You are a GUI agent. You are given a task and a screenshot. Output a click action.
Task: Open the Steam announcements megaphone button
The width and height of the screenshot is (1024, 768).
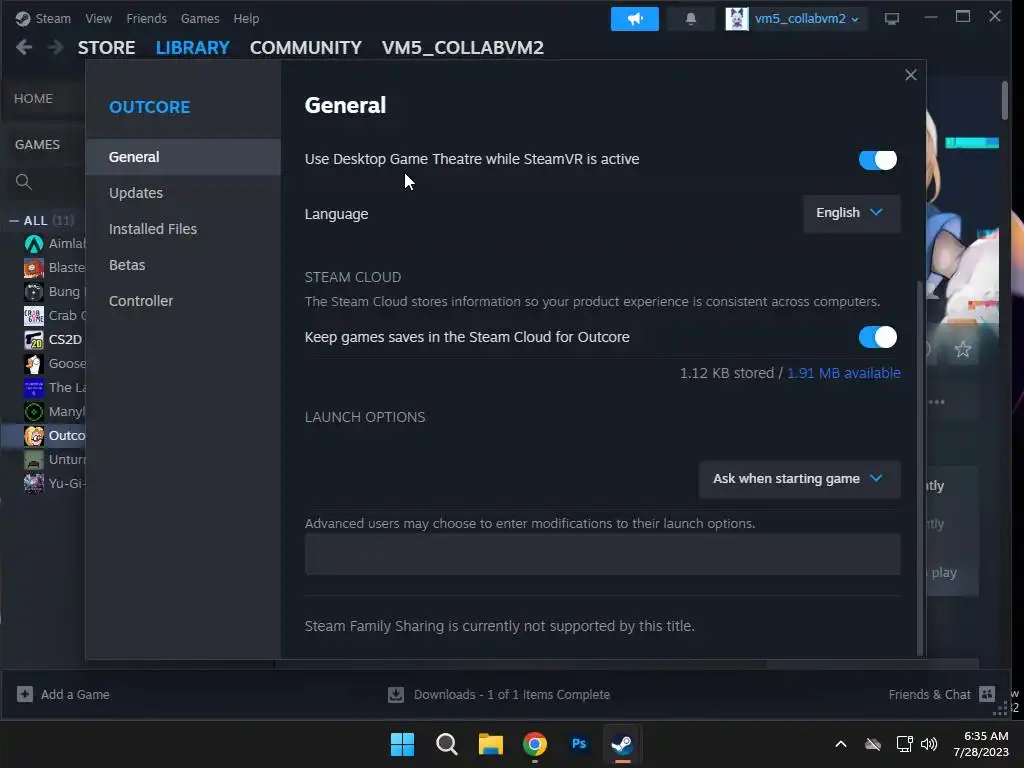634,19
